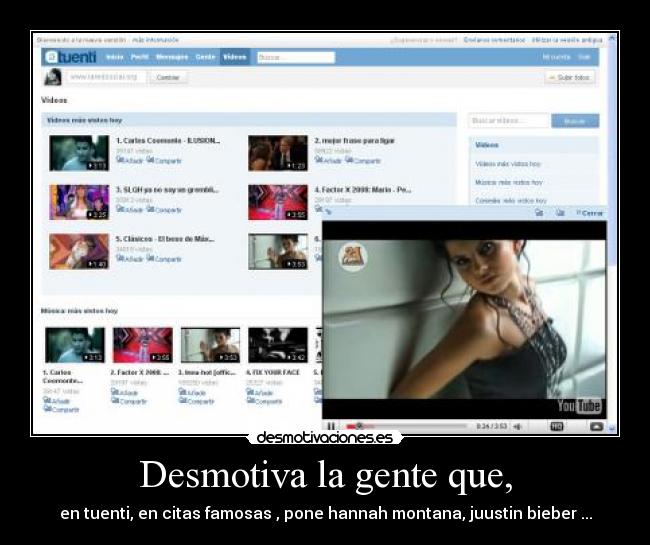Click the status text field beside the avatar
650x545 pixels.
pyautogui.click(x=106, y=77)
